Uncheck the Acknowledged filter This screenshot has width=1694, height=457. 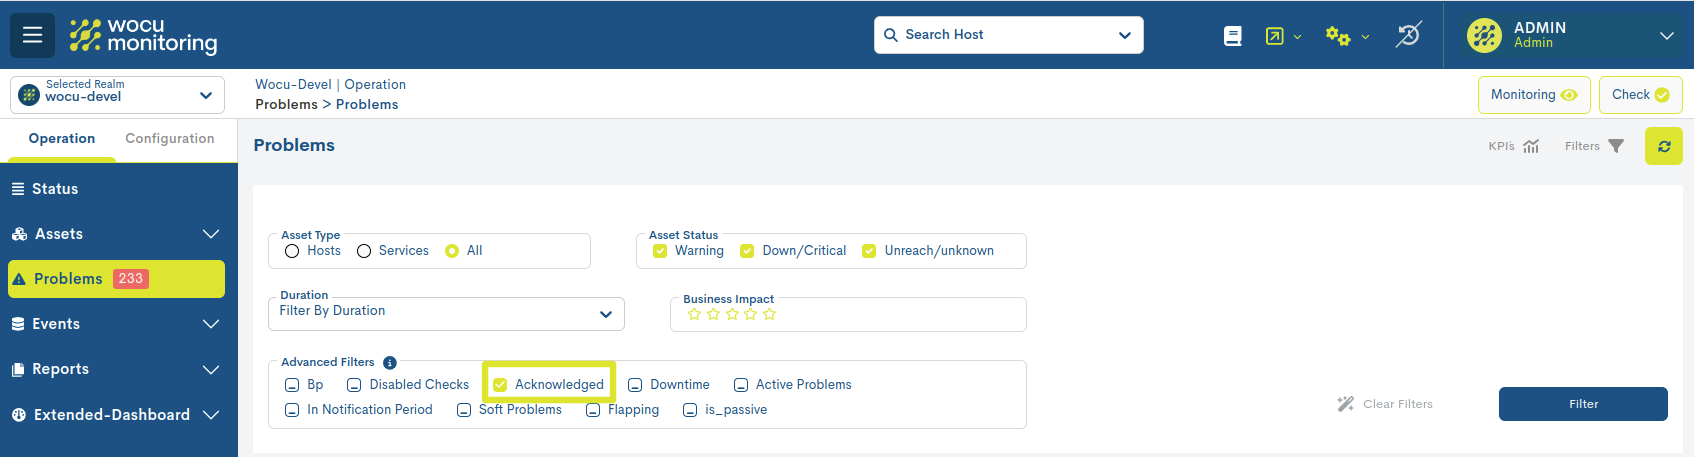(x=500, y=385)
